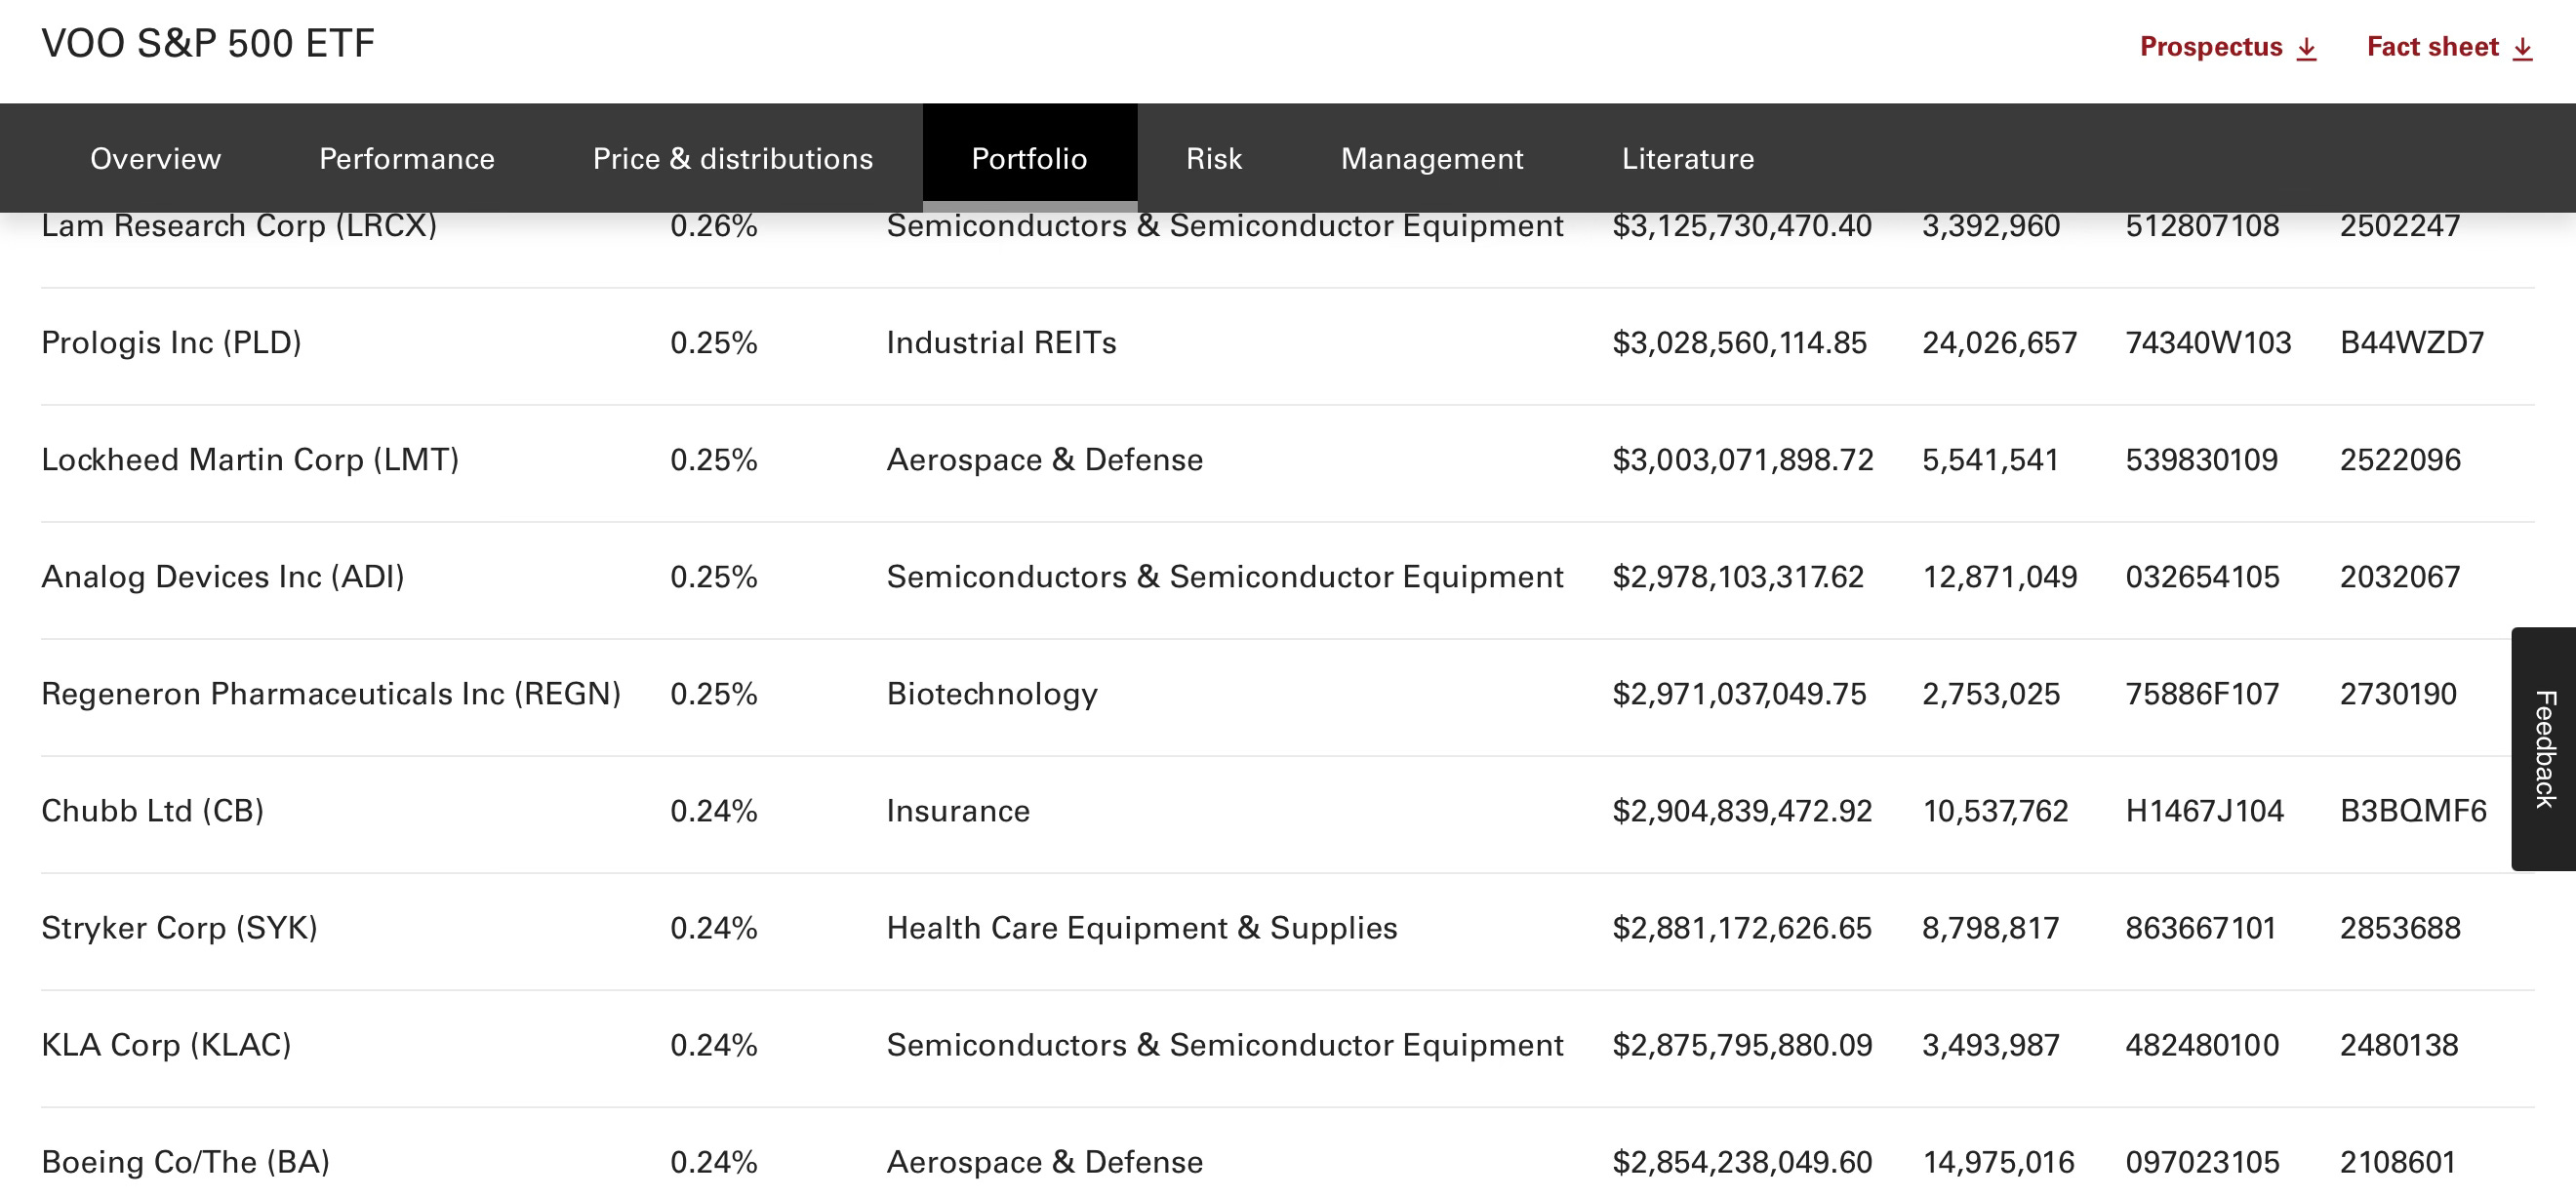This screenshot has width=2576, height=1198.
Task: Open the Fact sheet link
Action: (x=2450, y=47)
